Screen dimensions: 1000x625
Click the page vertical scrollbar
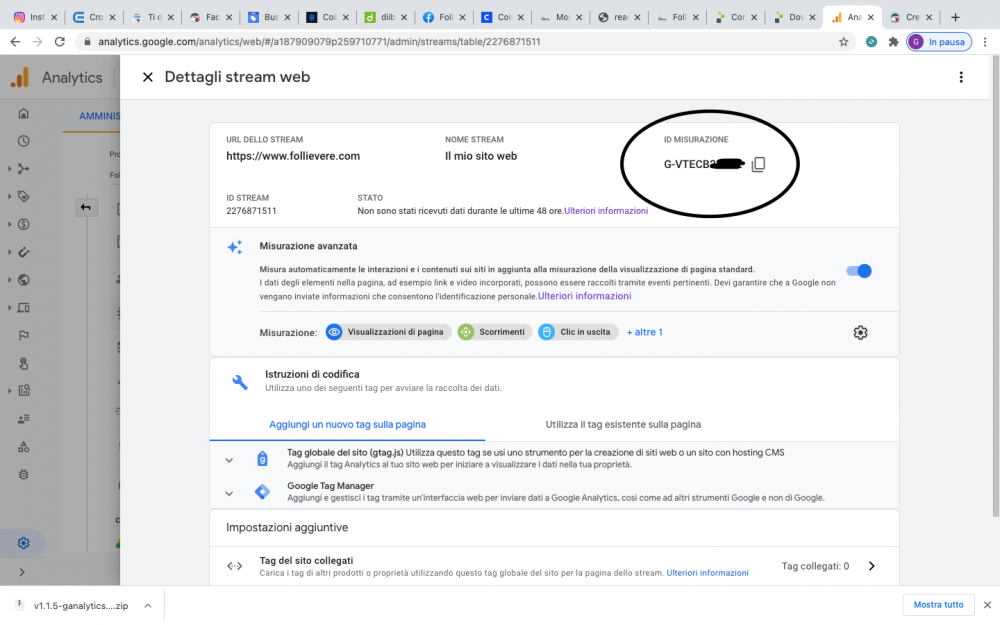click(996, 286)
